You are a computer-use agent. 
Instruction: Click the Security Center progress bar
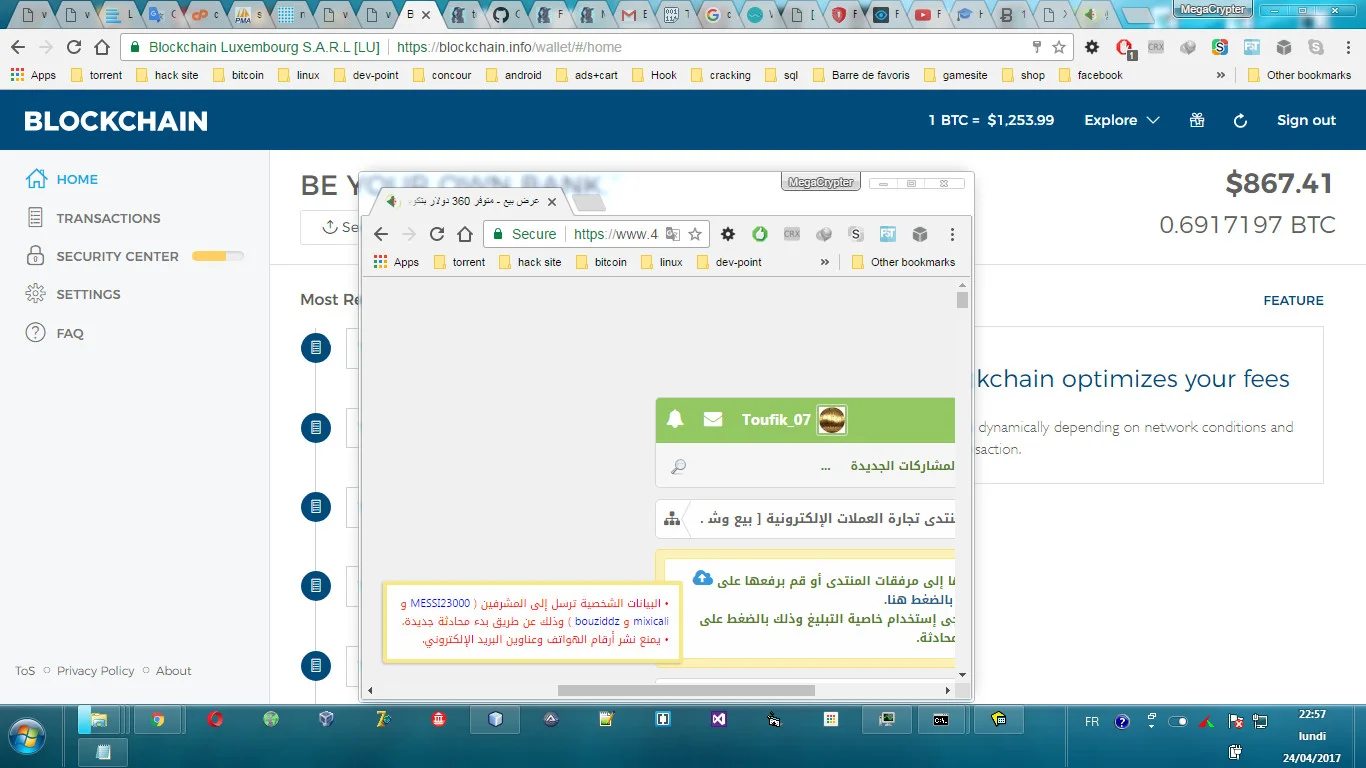[x=217, y=256]
